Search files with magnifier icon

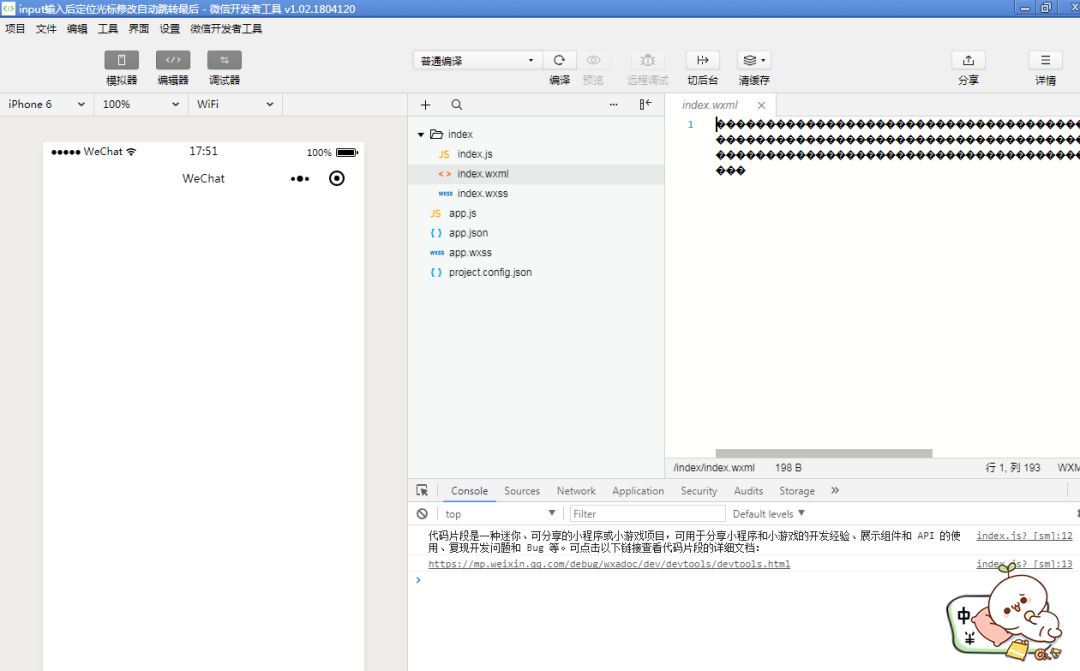pyautogui.click(x=457, y=105)
